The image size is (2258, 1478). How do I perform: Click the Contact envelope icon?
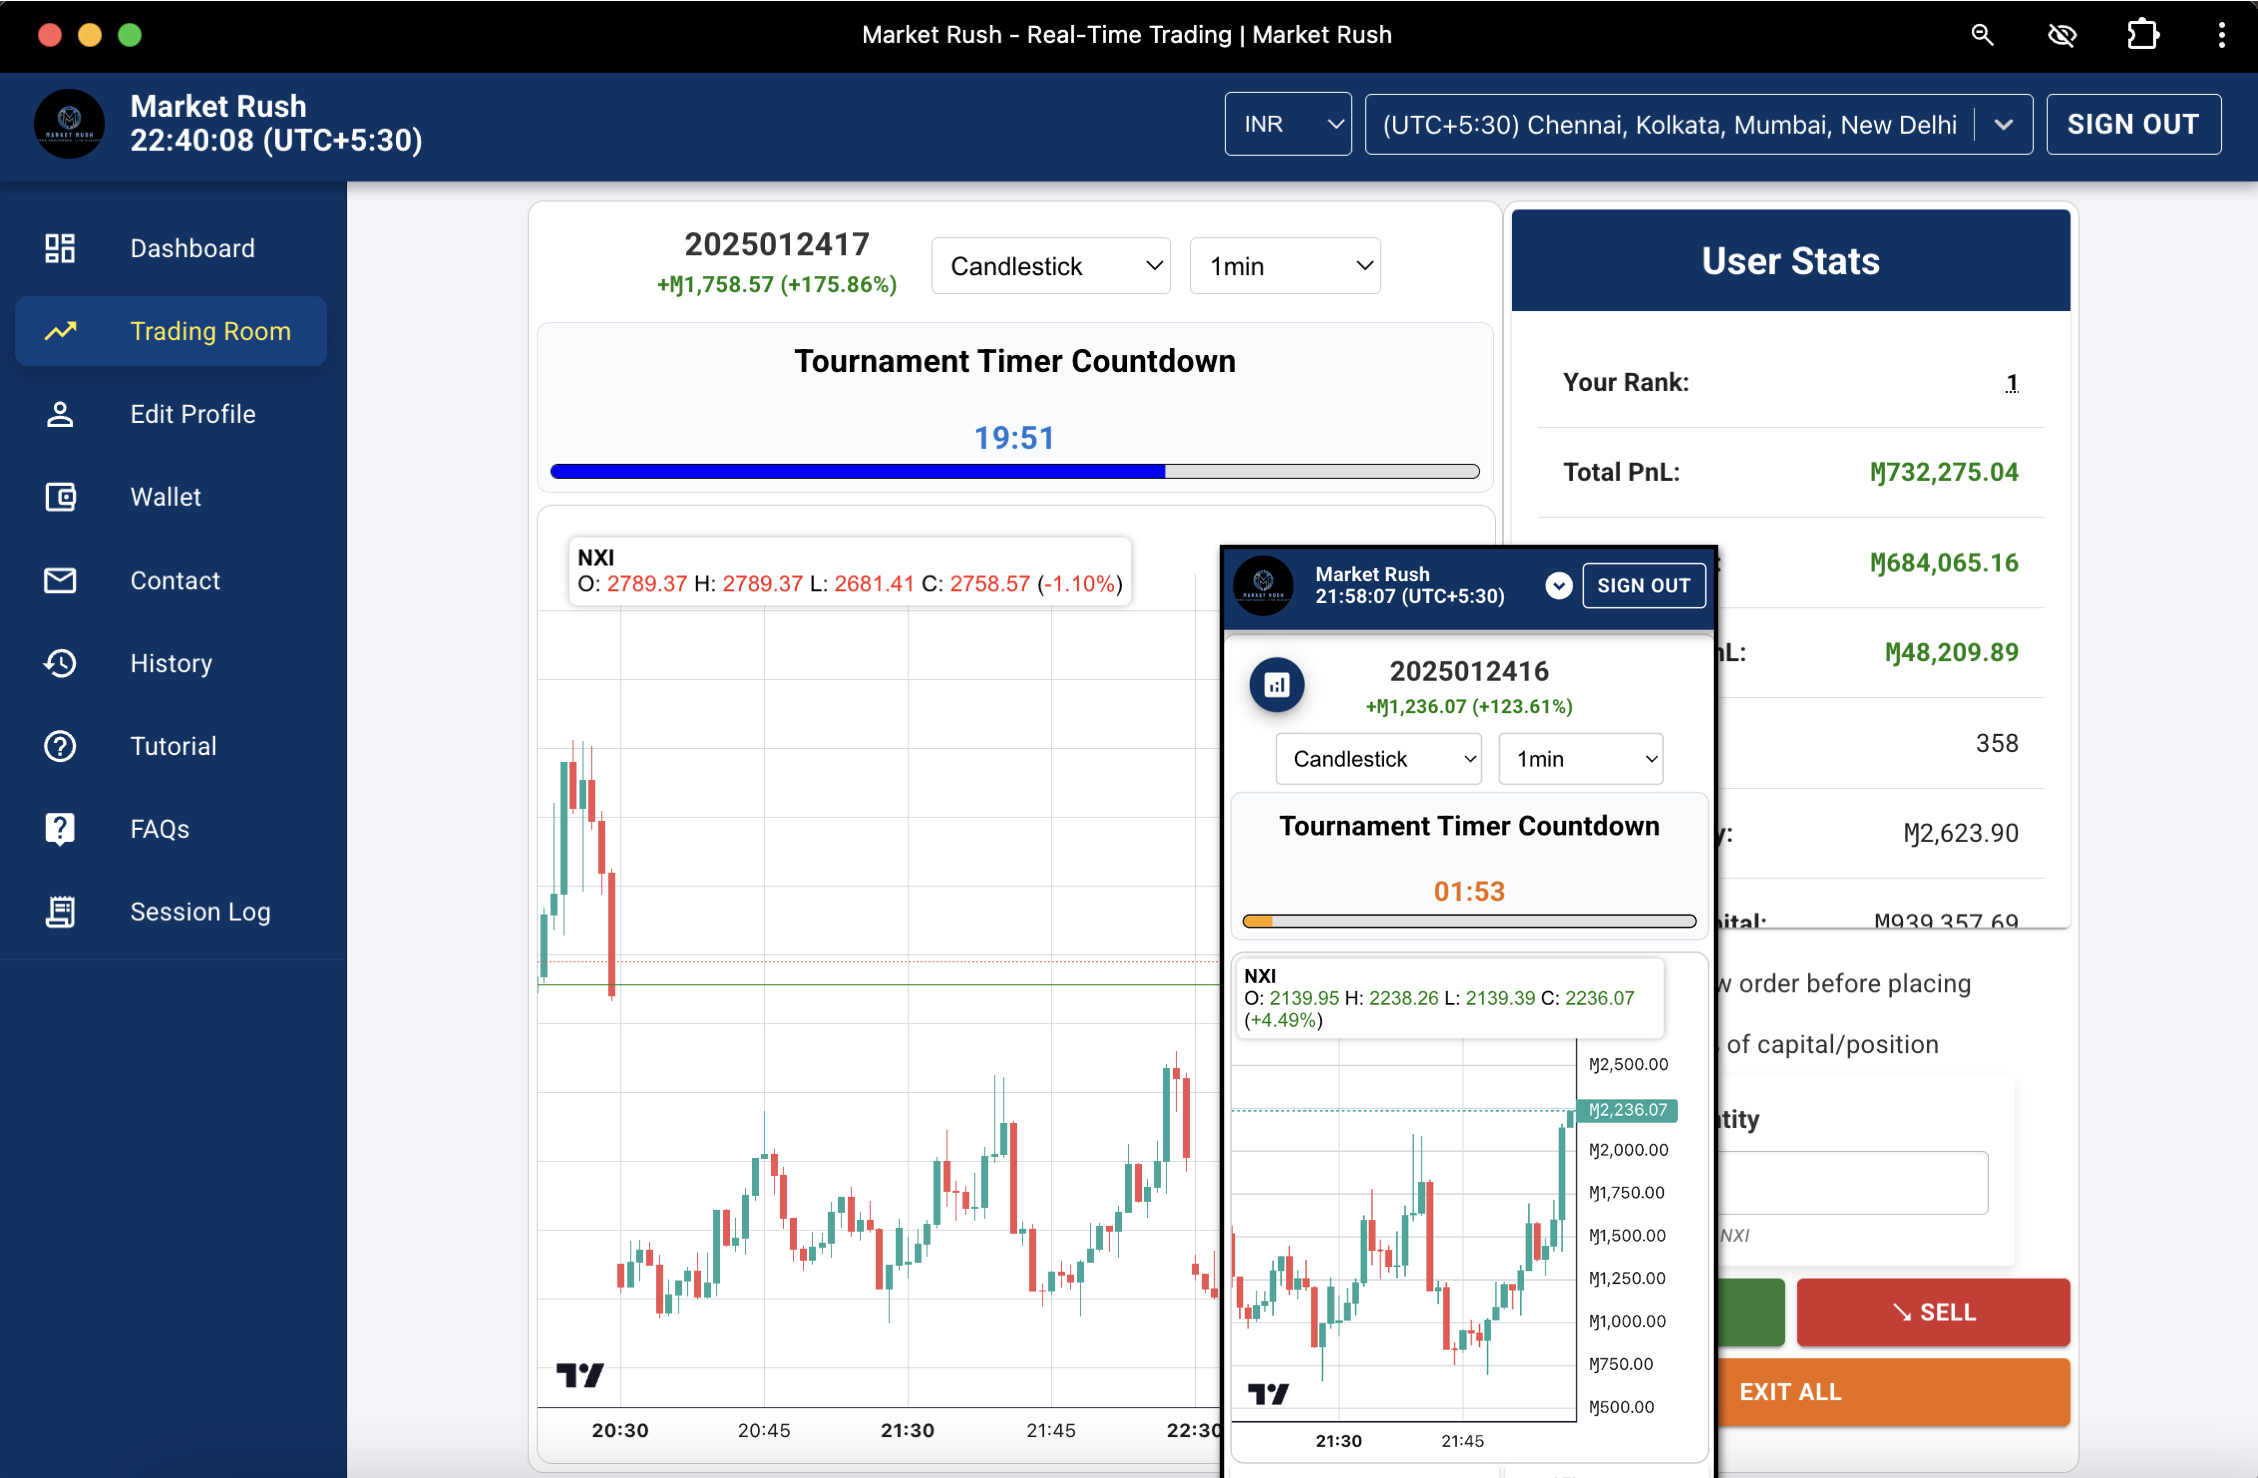point(60,580)
